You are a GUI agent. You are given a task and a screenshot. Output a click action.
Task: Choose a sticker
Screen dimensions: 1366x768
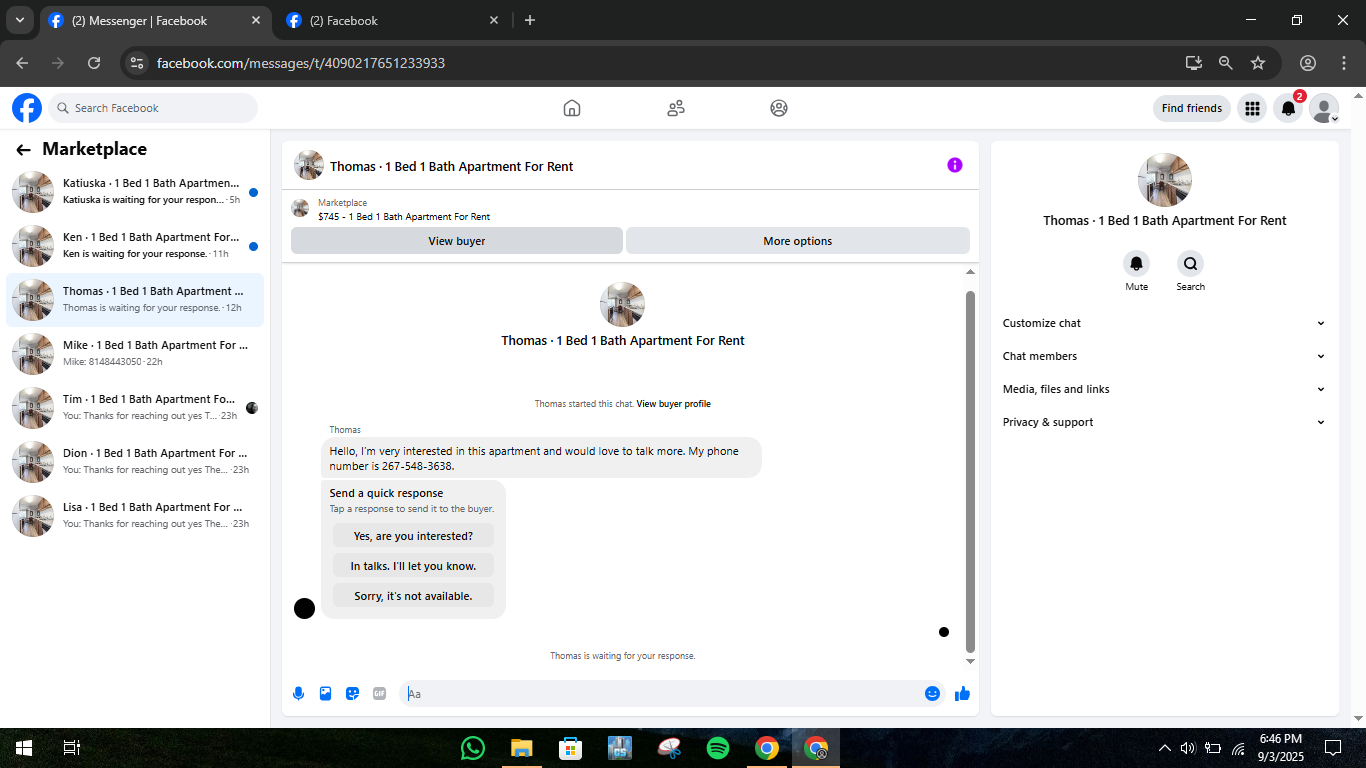point(352,693)
